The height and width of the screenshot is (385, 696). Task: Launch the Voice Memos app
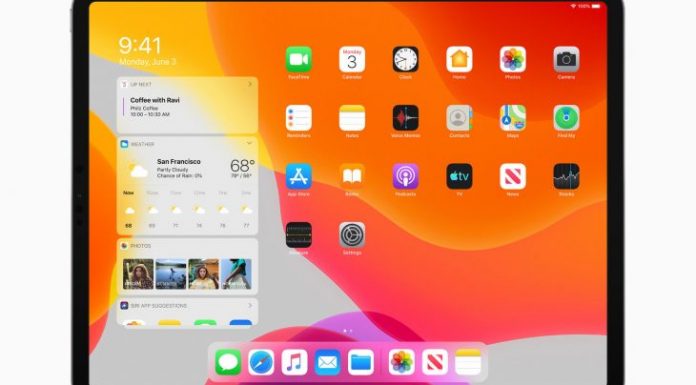405,118
